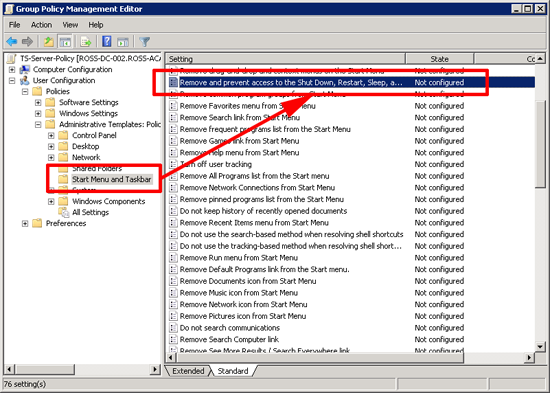This screenshot has width=550, height=393.
Task: Expand the Computer Configuration node
Action: click(x=12, y=69)
